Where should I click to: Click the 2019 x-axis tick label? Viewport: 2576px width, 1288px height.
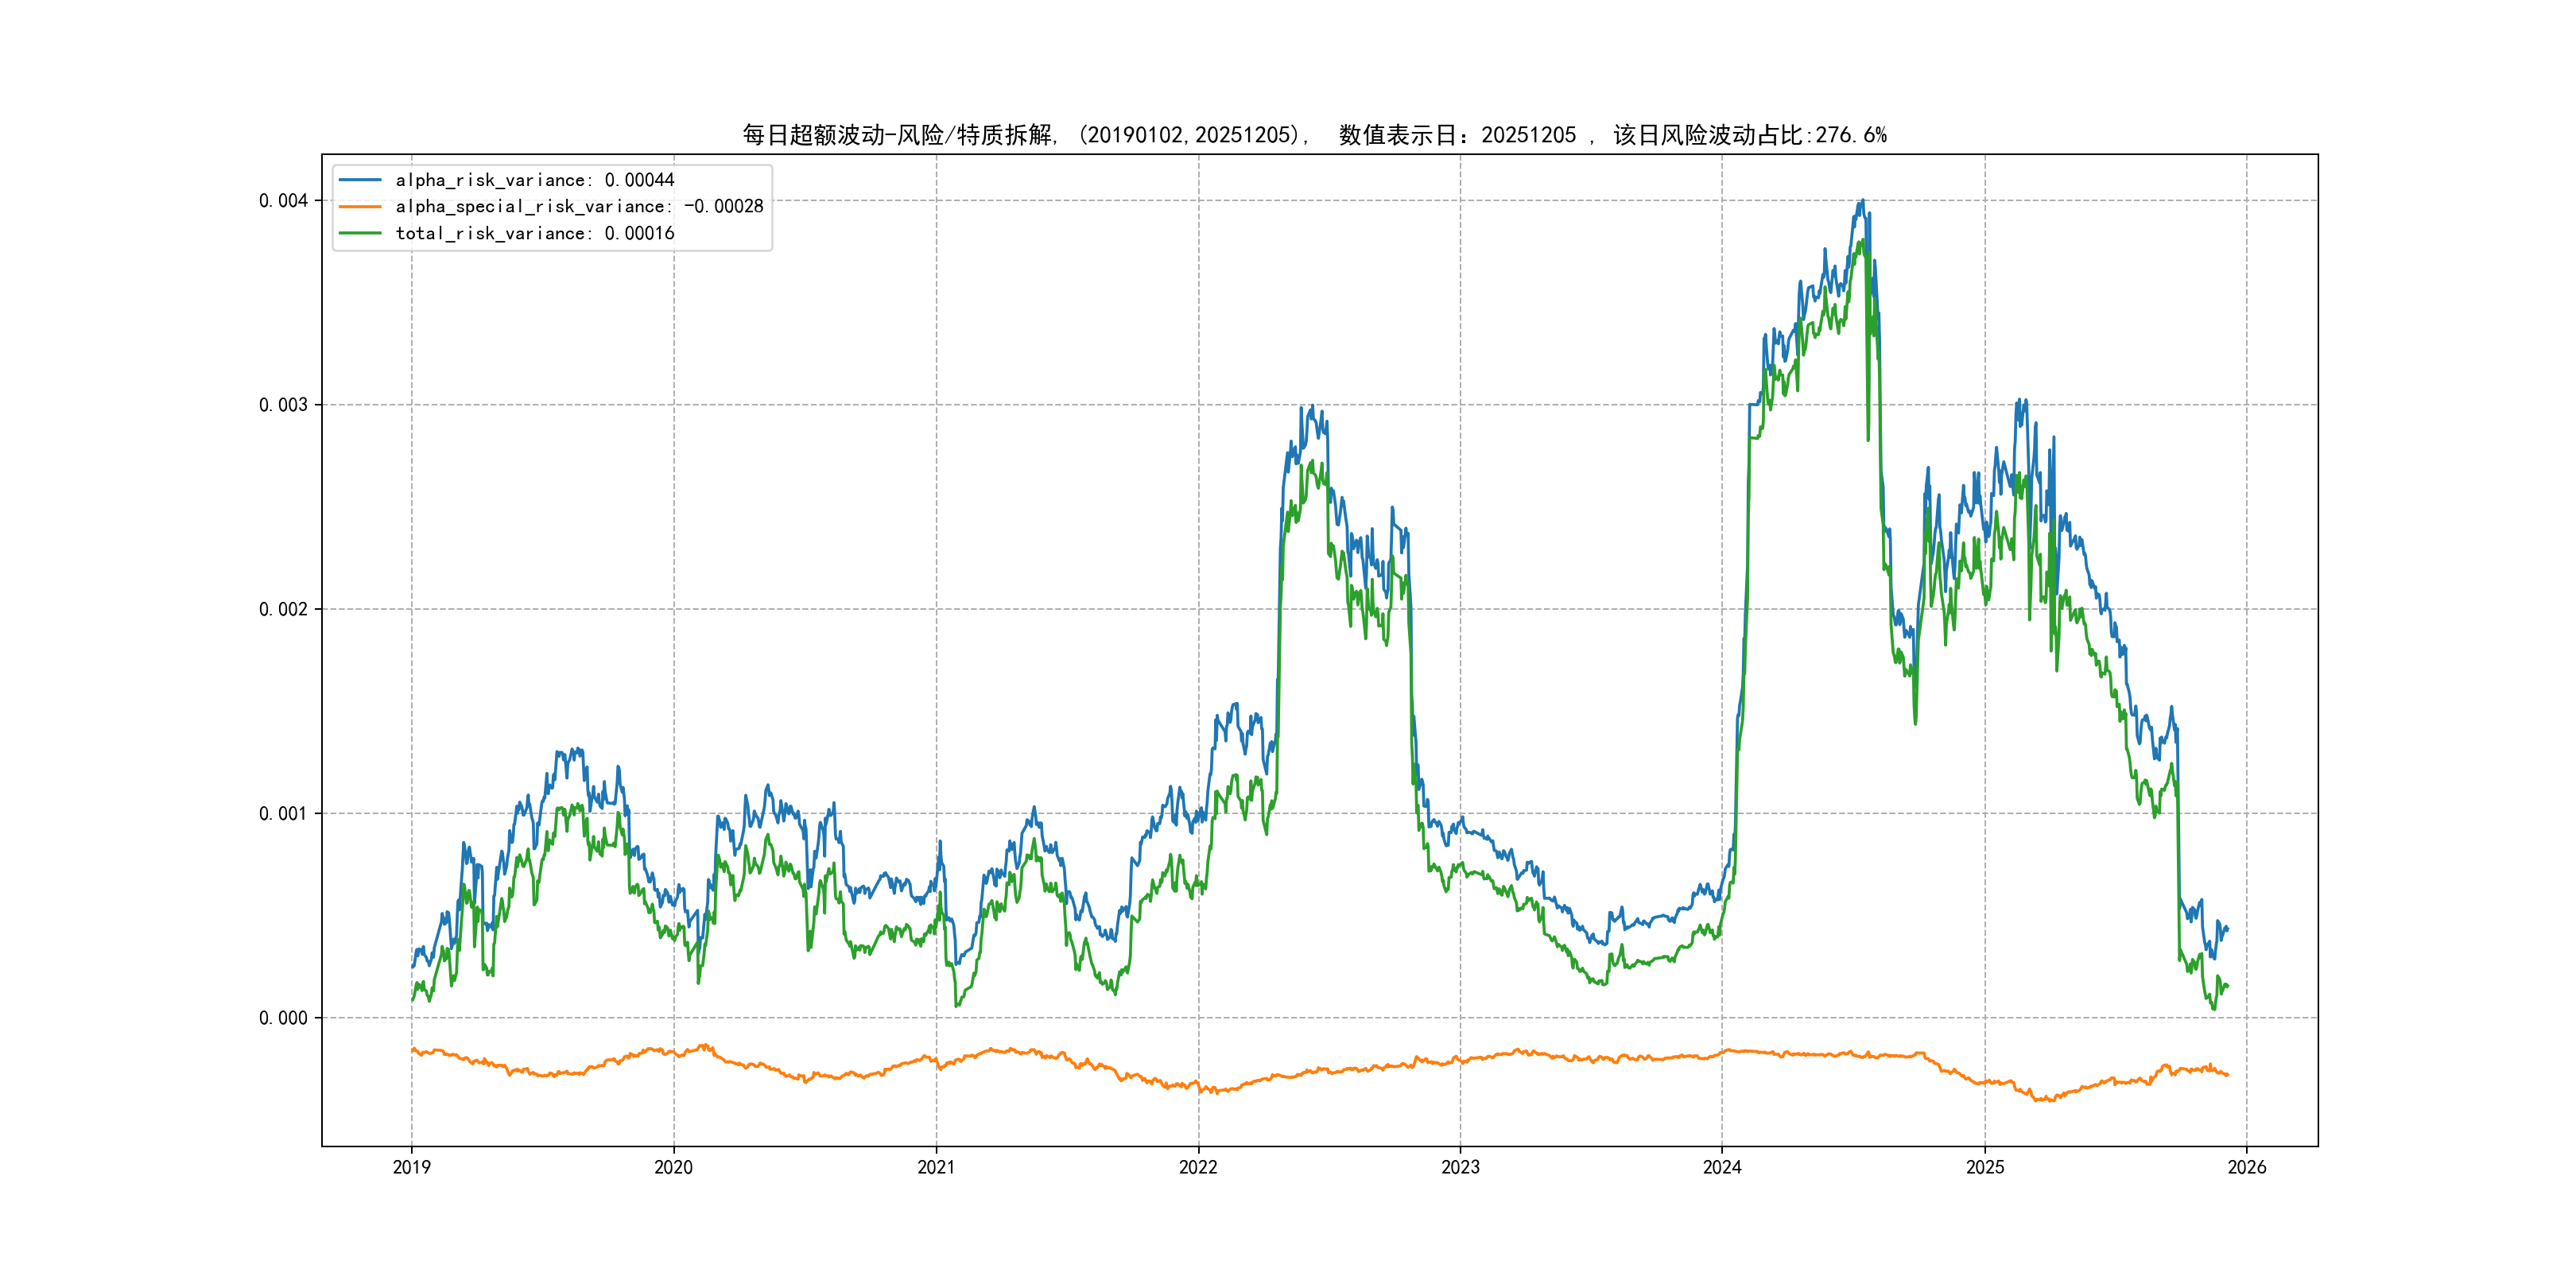pos(411,1167)
